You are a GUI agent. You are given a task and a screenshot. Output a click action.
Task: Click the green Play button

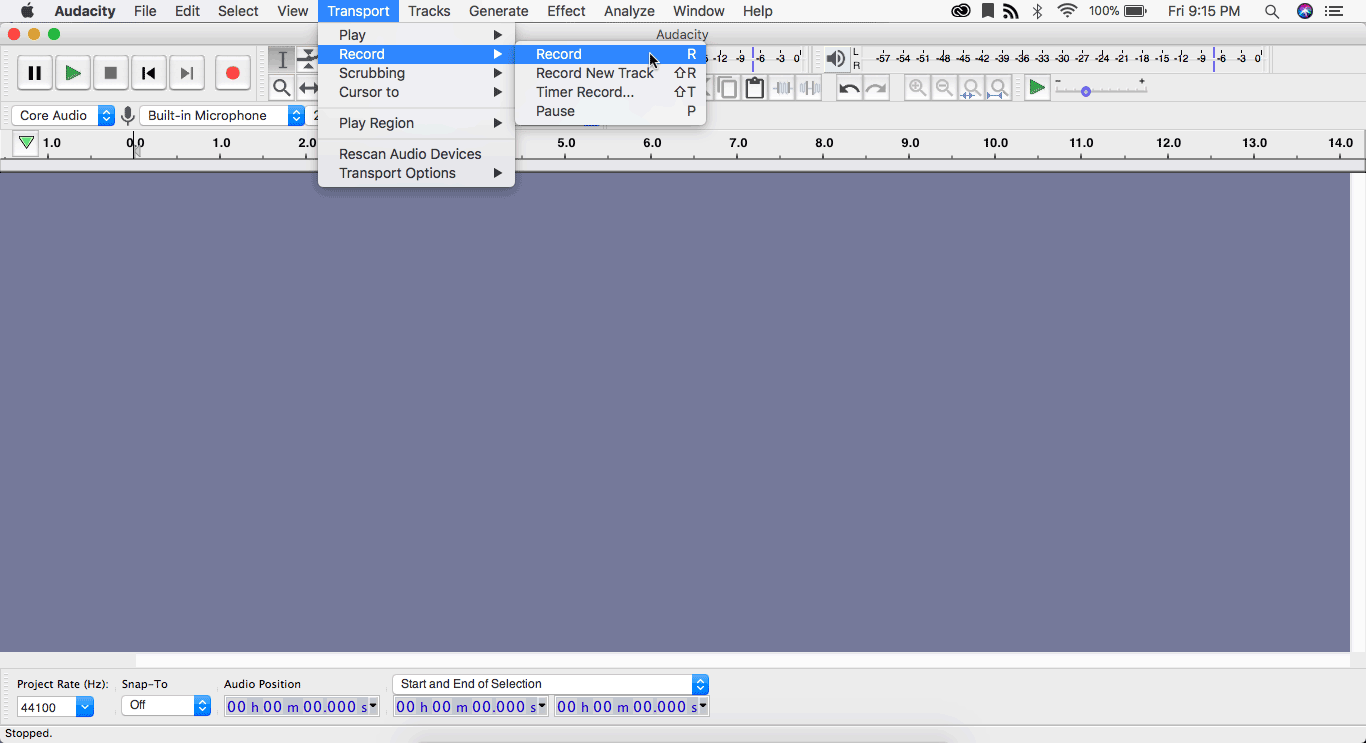(x=72, y=73)
